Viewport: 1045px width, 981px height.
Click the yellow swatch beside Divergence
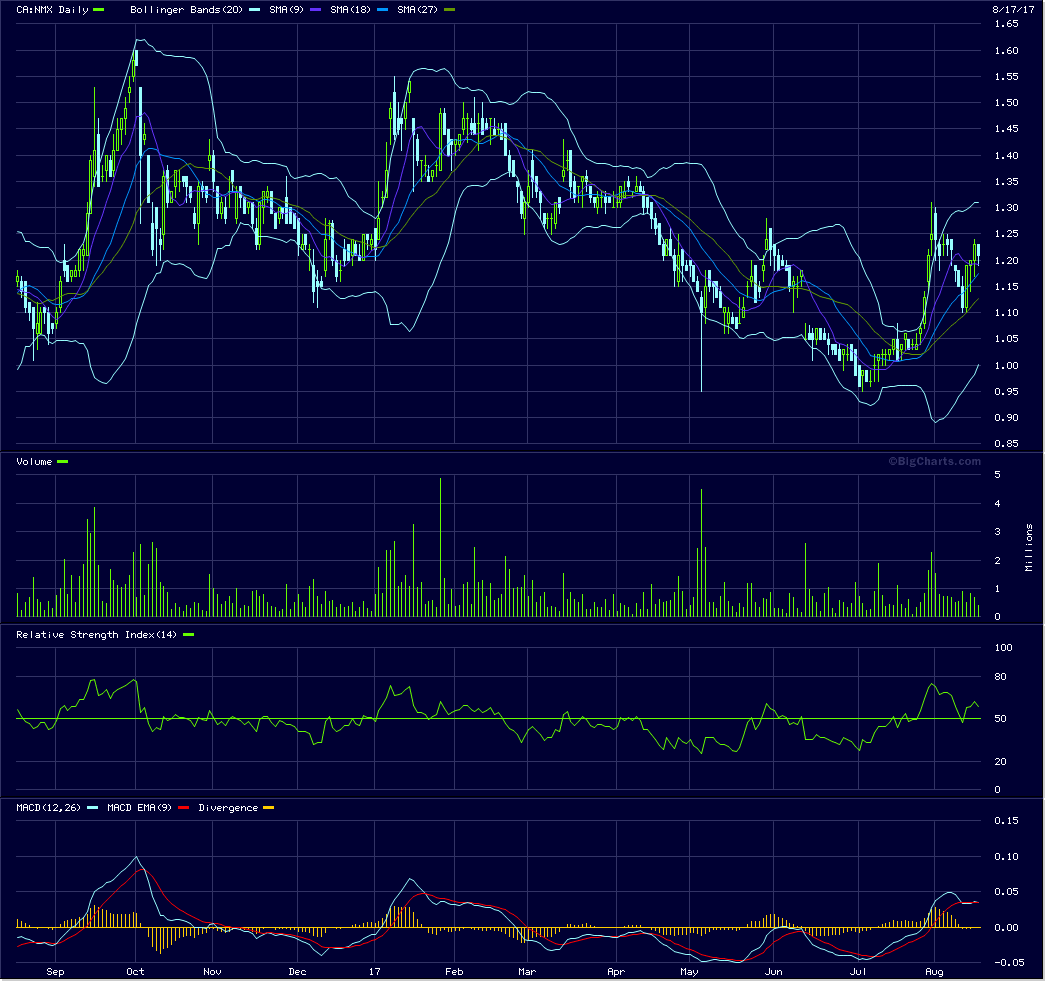click(269, 808)
